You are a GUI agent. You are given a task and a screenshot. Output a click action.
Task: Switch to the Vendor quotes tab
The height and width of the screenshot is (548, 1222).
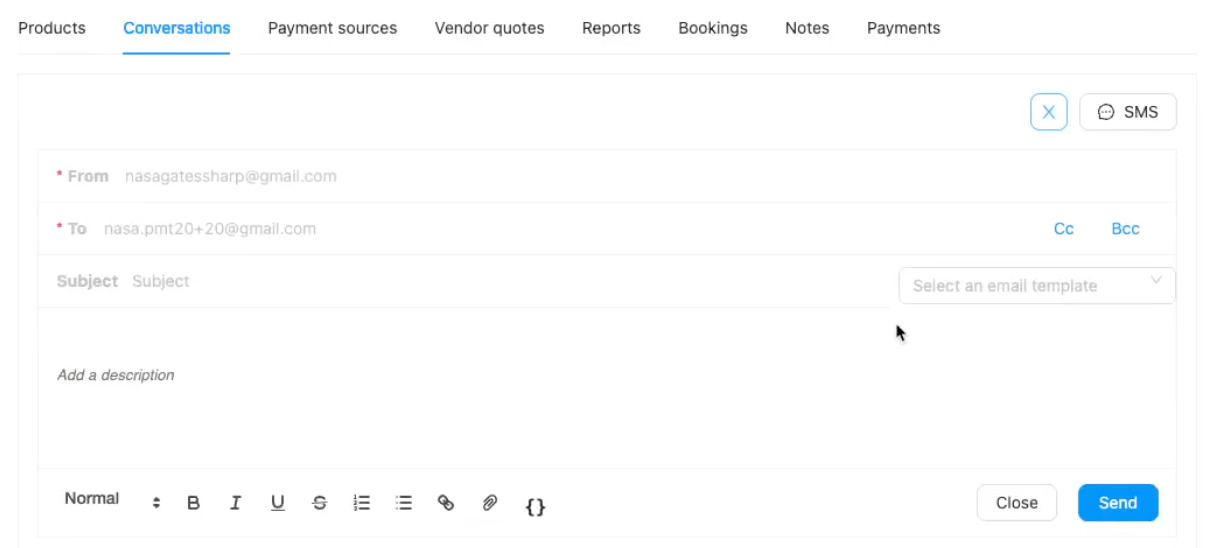coord(489,28)
